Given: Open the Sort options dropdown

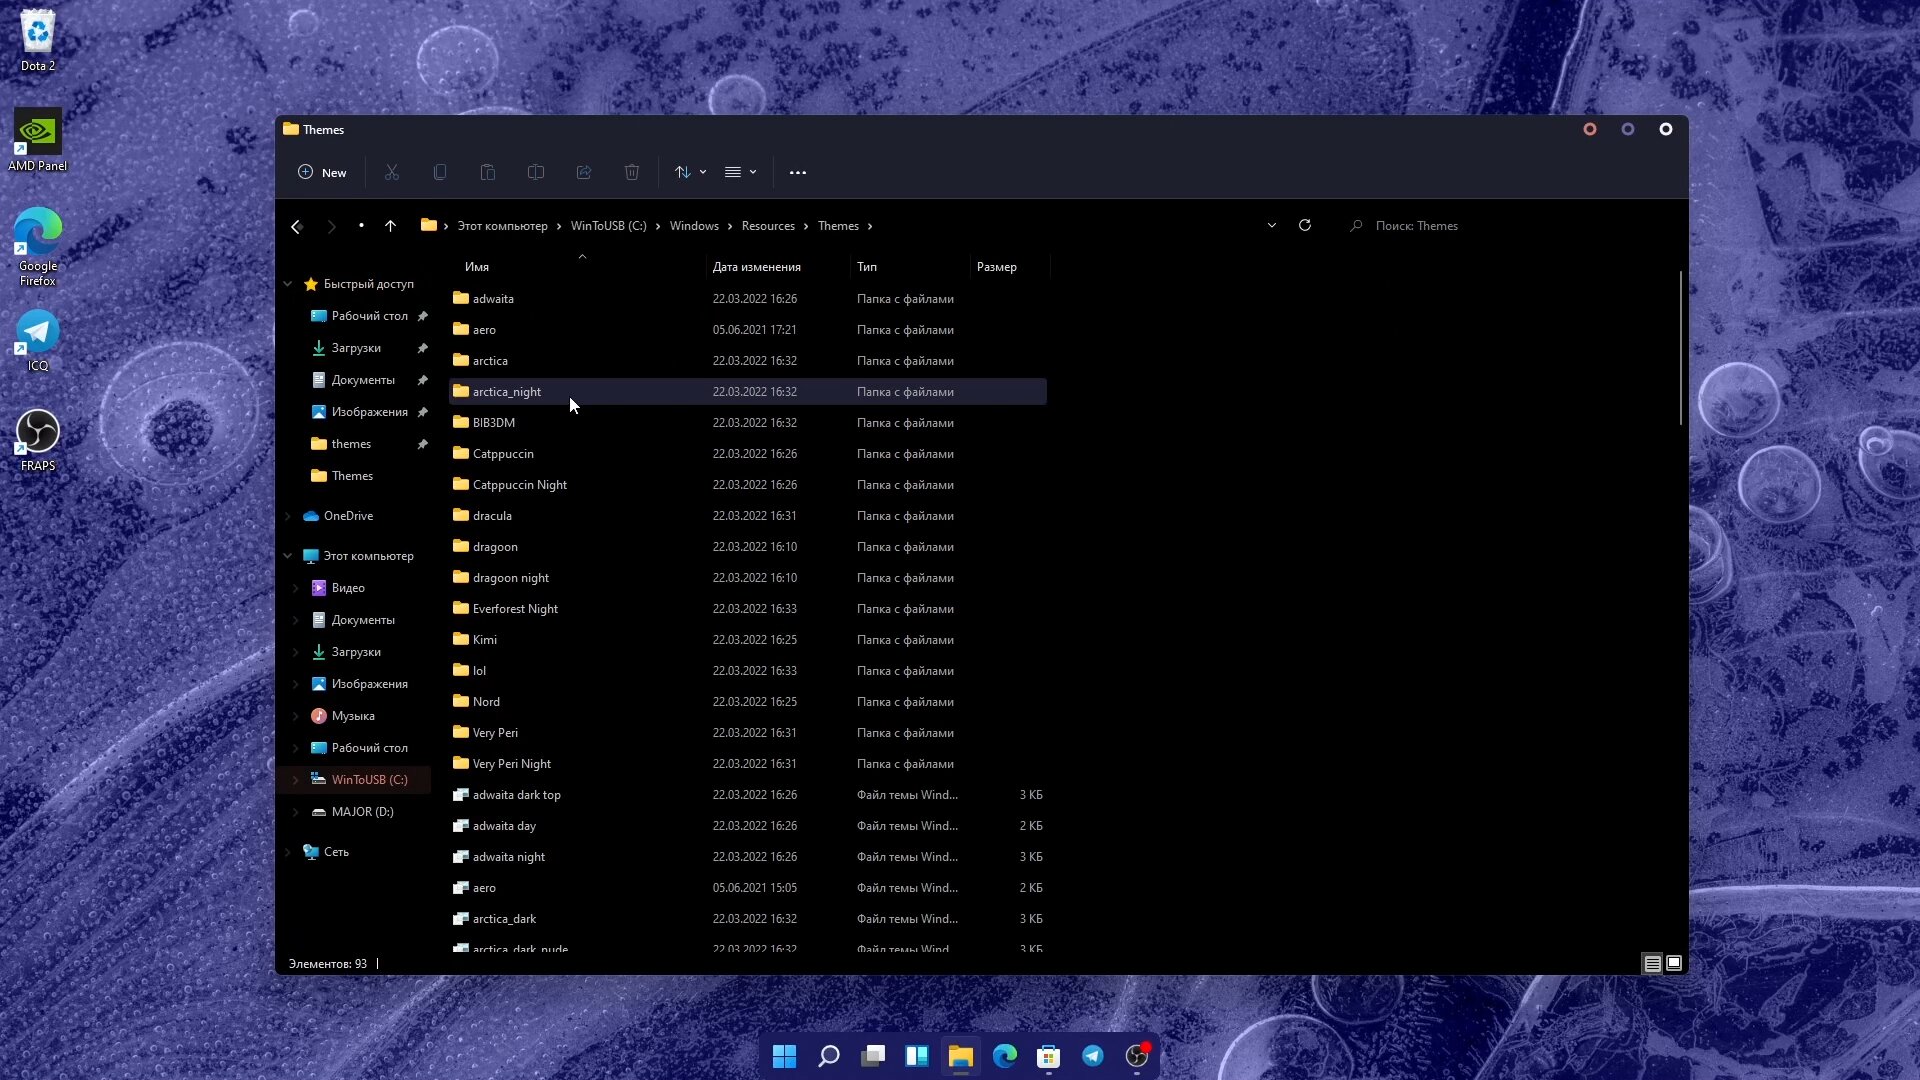Looking at the screenshot, I should click(x=690, y=172).
